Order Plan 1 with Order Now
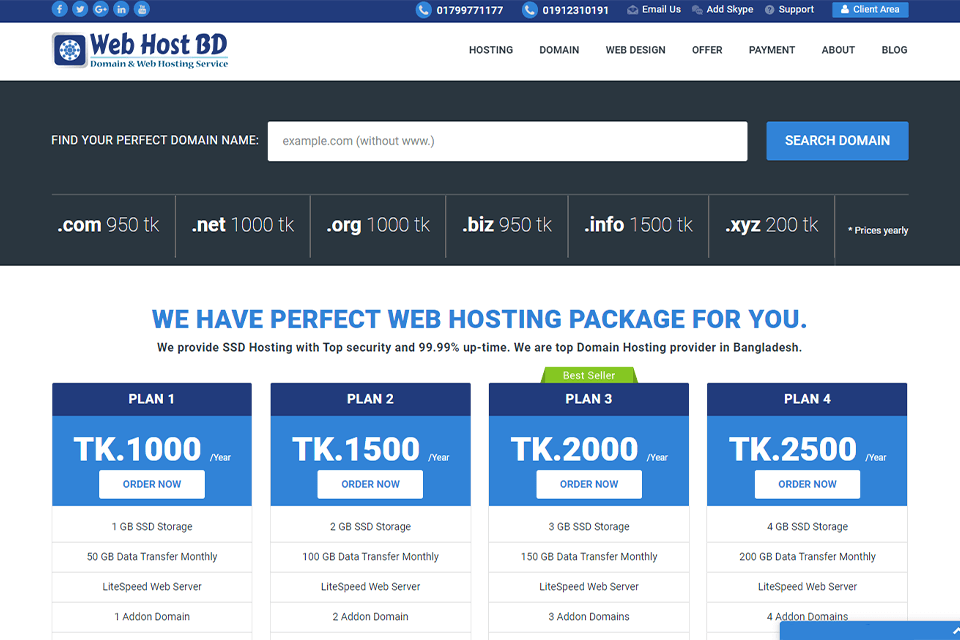The height and width of the screenshot is (640, 960). point(152,484)
